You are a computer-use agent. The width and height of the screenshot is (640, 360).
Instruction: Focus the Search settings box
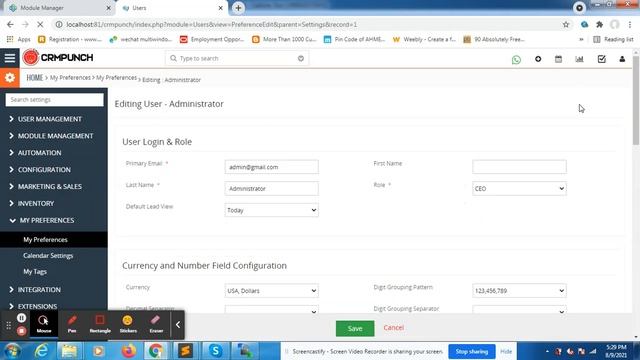(x=54, y=100)
